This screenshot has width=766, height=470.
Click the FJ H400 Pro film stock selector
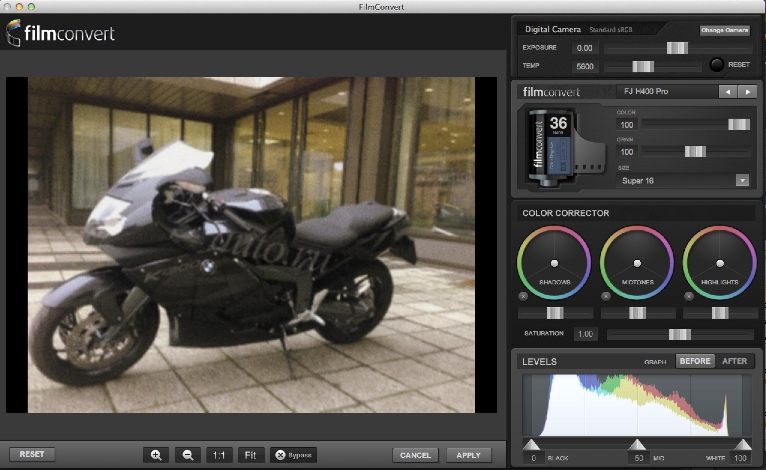pos(666,91)
